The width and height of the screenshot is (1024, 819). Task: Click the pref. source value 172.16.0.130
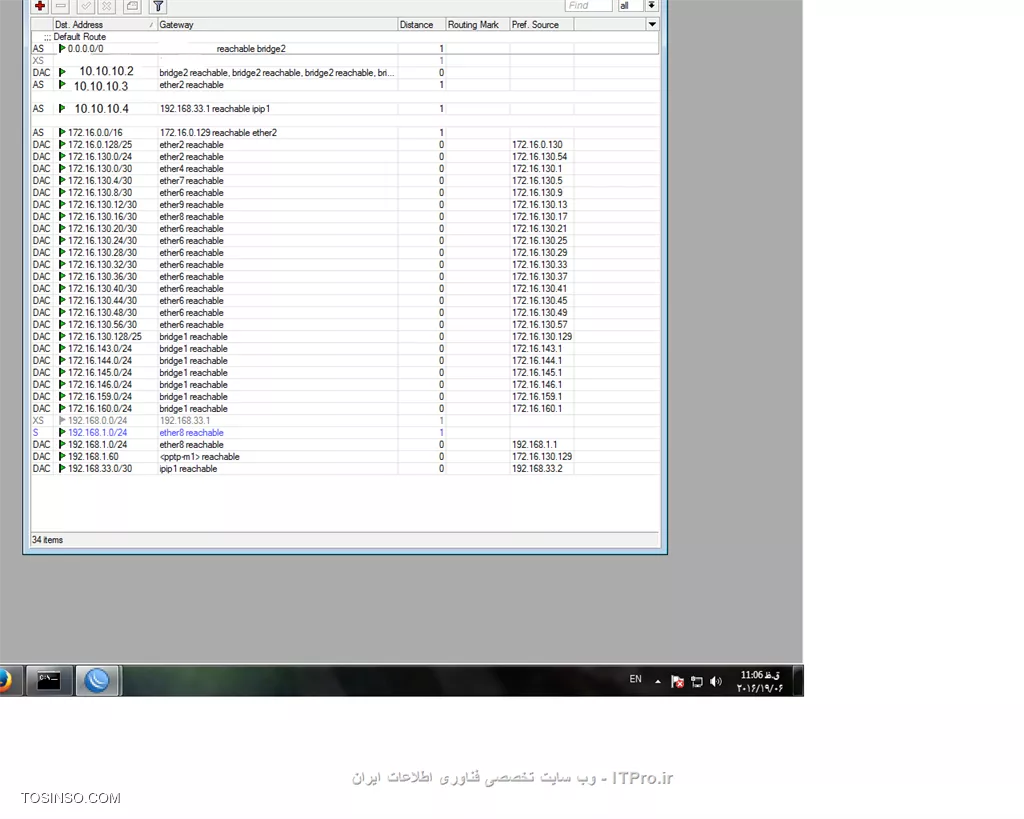[537, 144]
